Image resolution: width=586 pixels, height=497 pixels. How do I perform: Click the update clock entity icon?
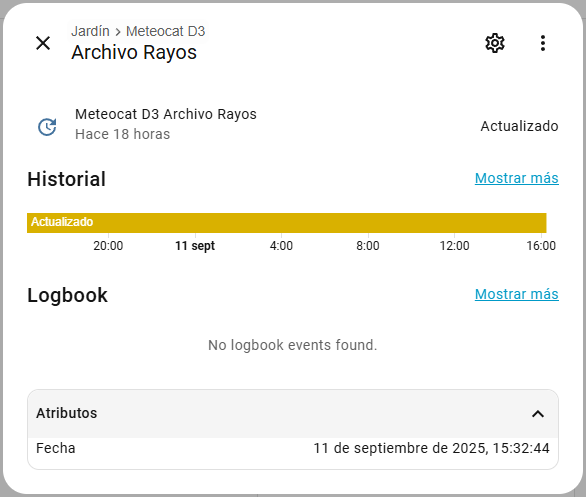click(47, 127)
